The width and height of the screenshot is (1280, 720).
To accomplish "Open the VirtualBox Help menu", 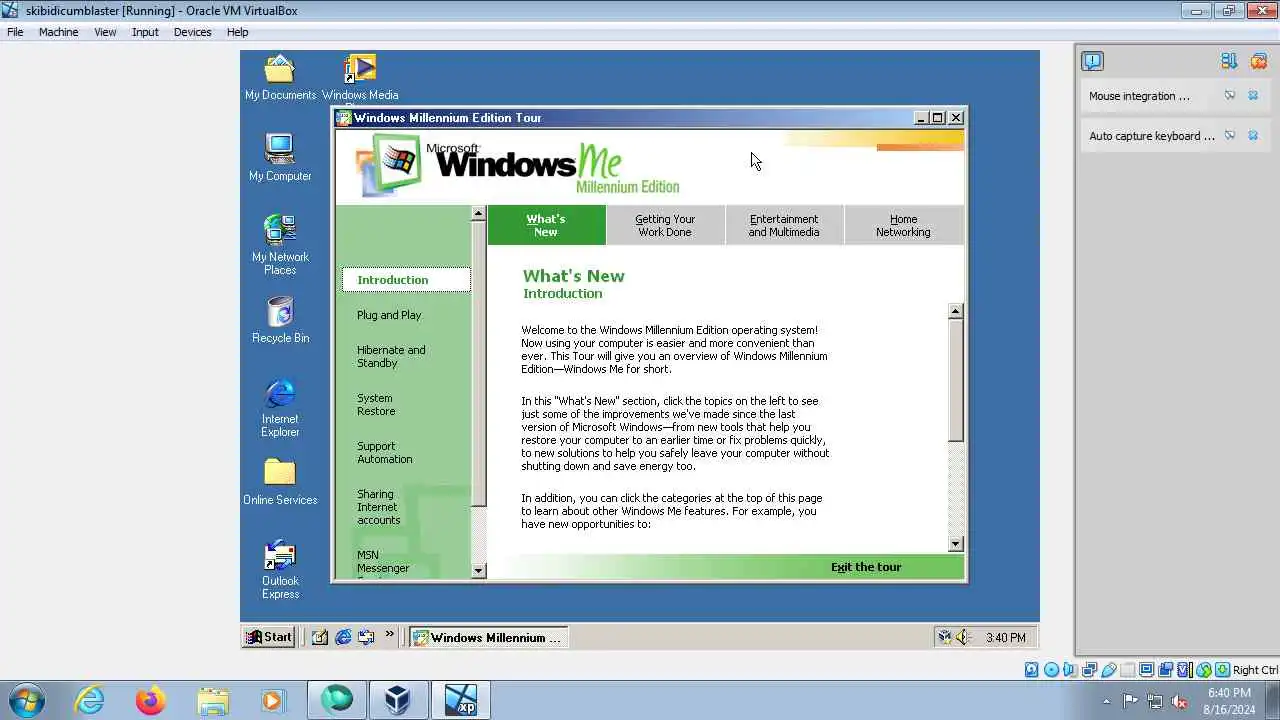I will [237, 32].
